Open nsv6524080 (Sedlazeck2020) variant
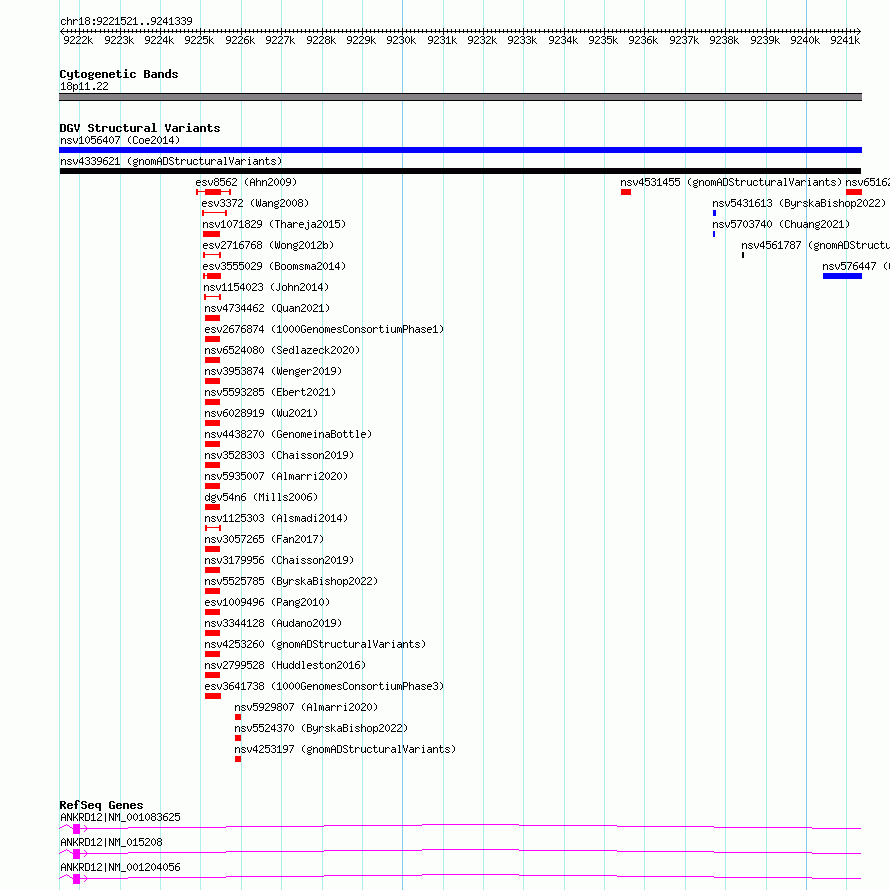The height and width of the screenshot is (890, 890). click(282, 350)
